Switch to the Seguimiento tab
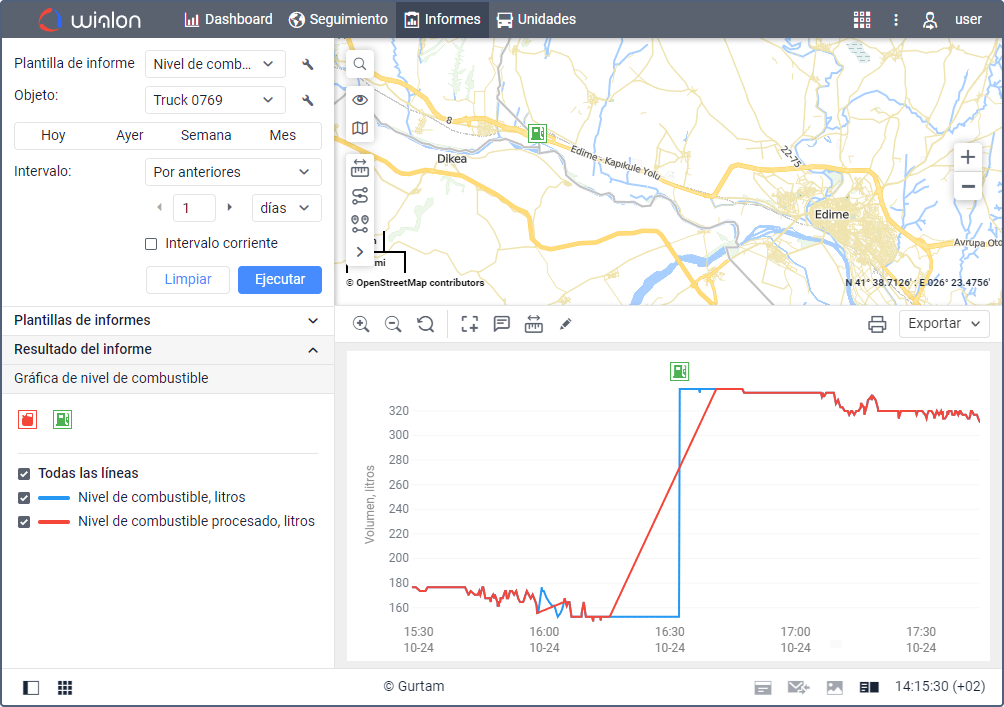This screenshot has width=1004, height=707. tap(338, 20)
